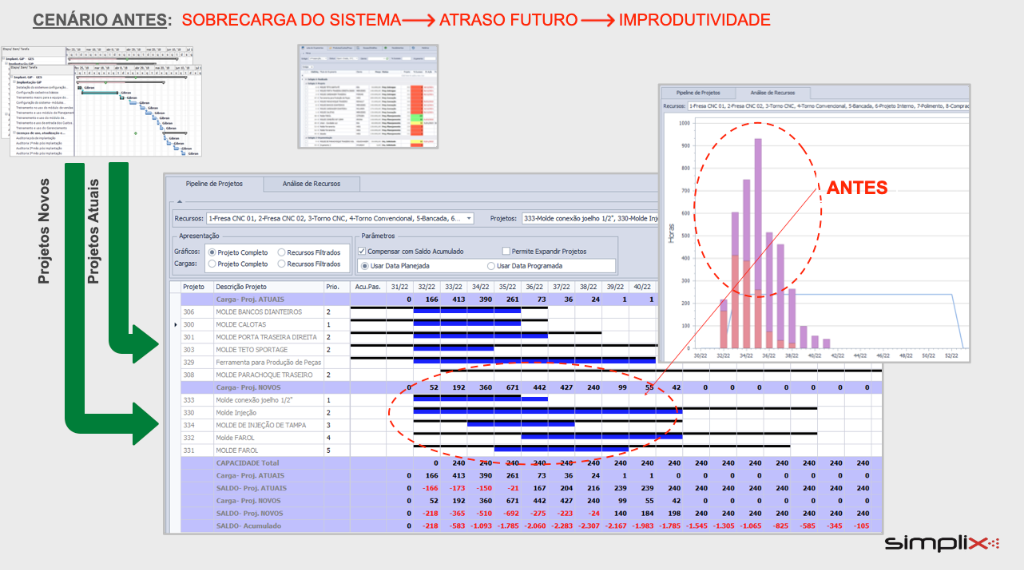Click the SALDO- Proj. NOVOS row label
Viewport: 1024px width, 570px height.
pyautogui.click(x=249, y=513)
